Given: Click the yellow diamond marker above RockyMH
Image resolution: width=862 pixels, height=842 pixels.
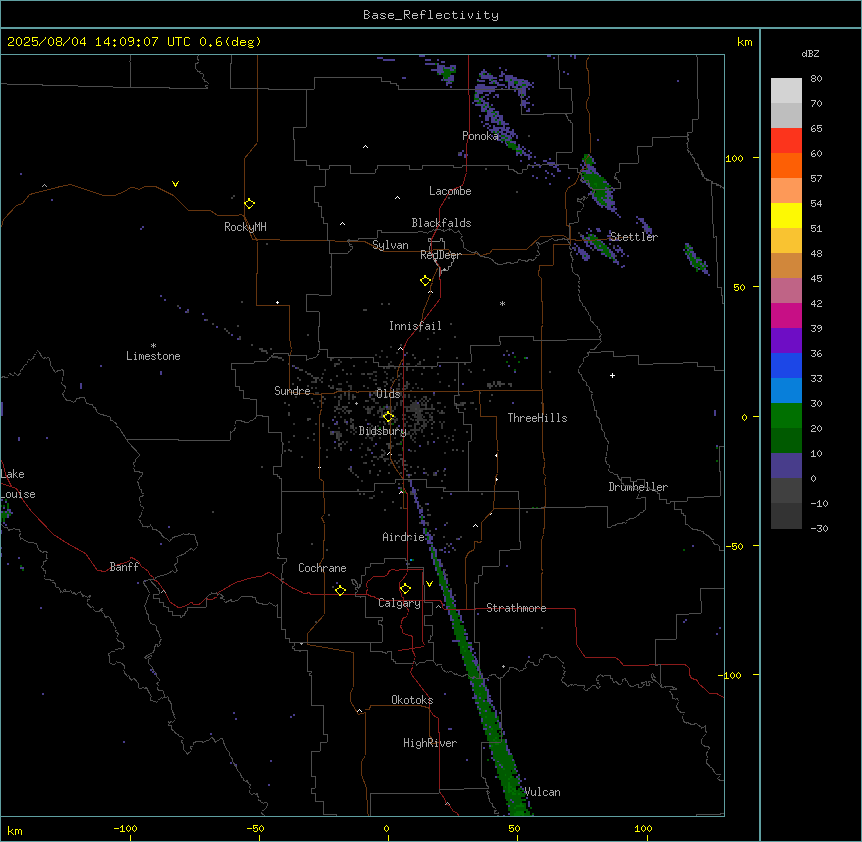Looking at the screenshot, I should (250, 203).
